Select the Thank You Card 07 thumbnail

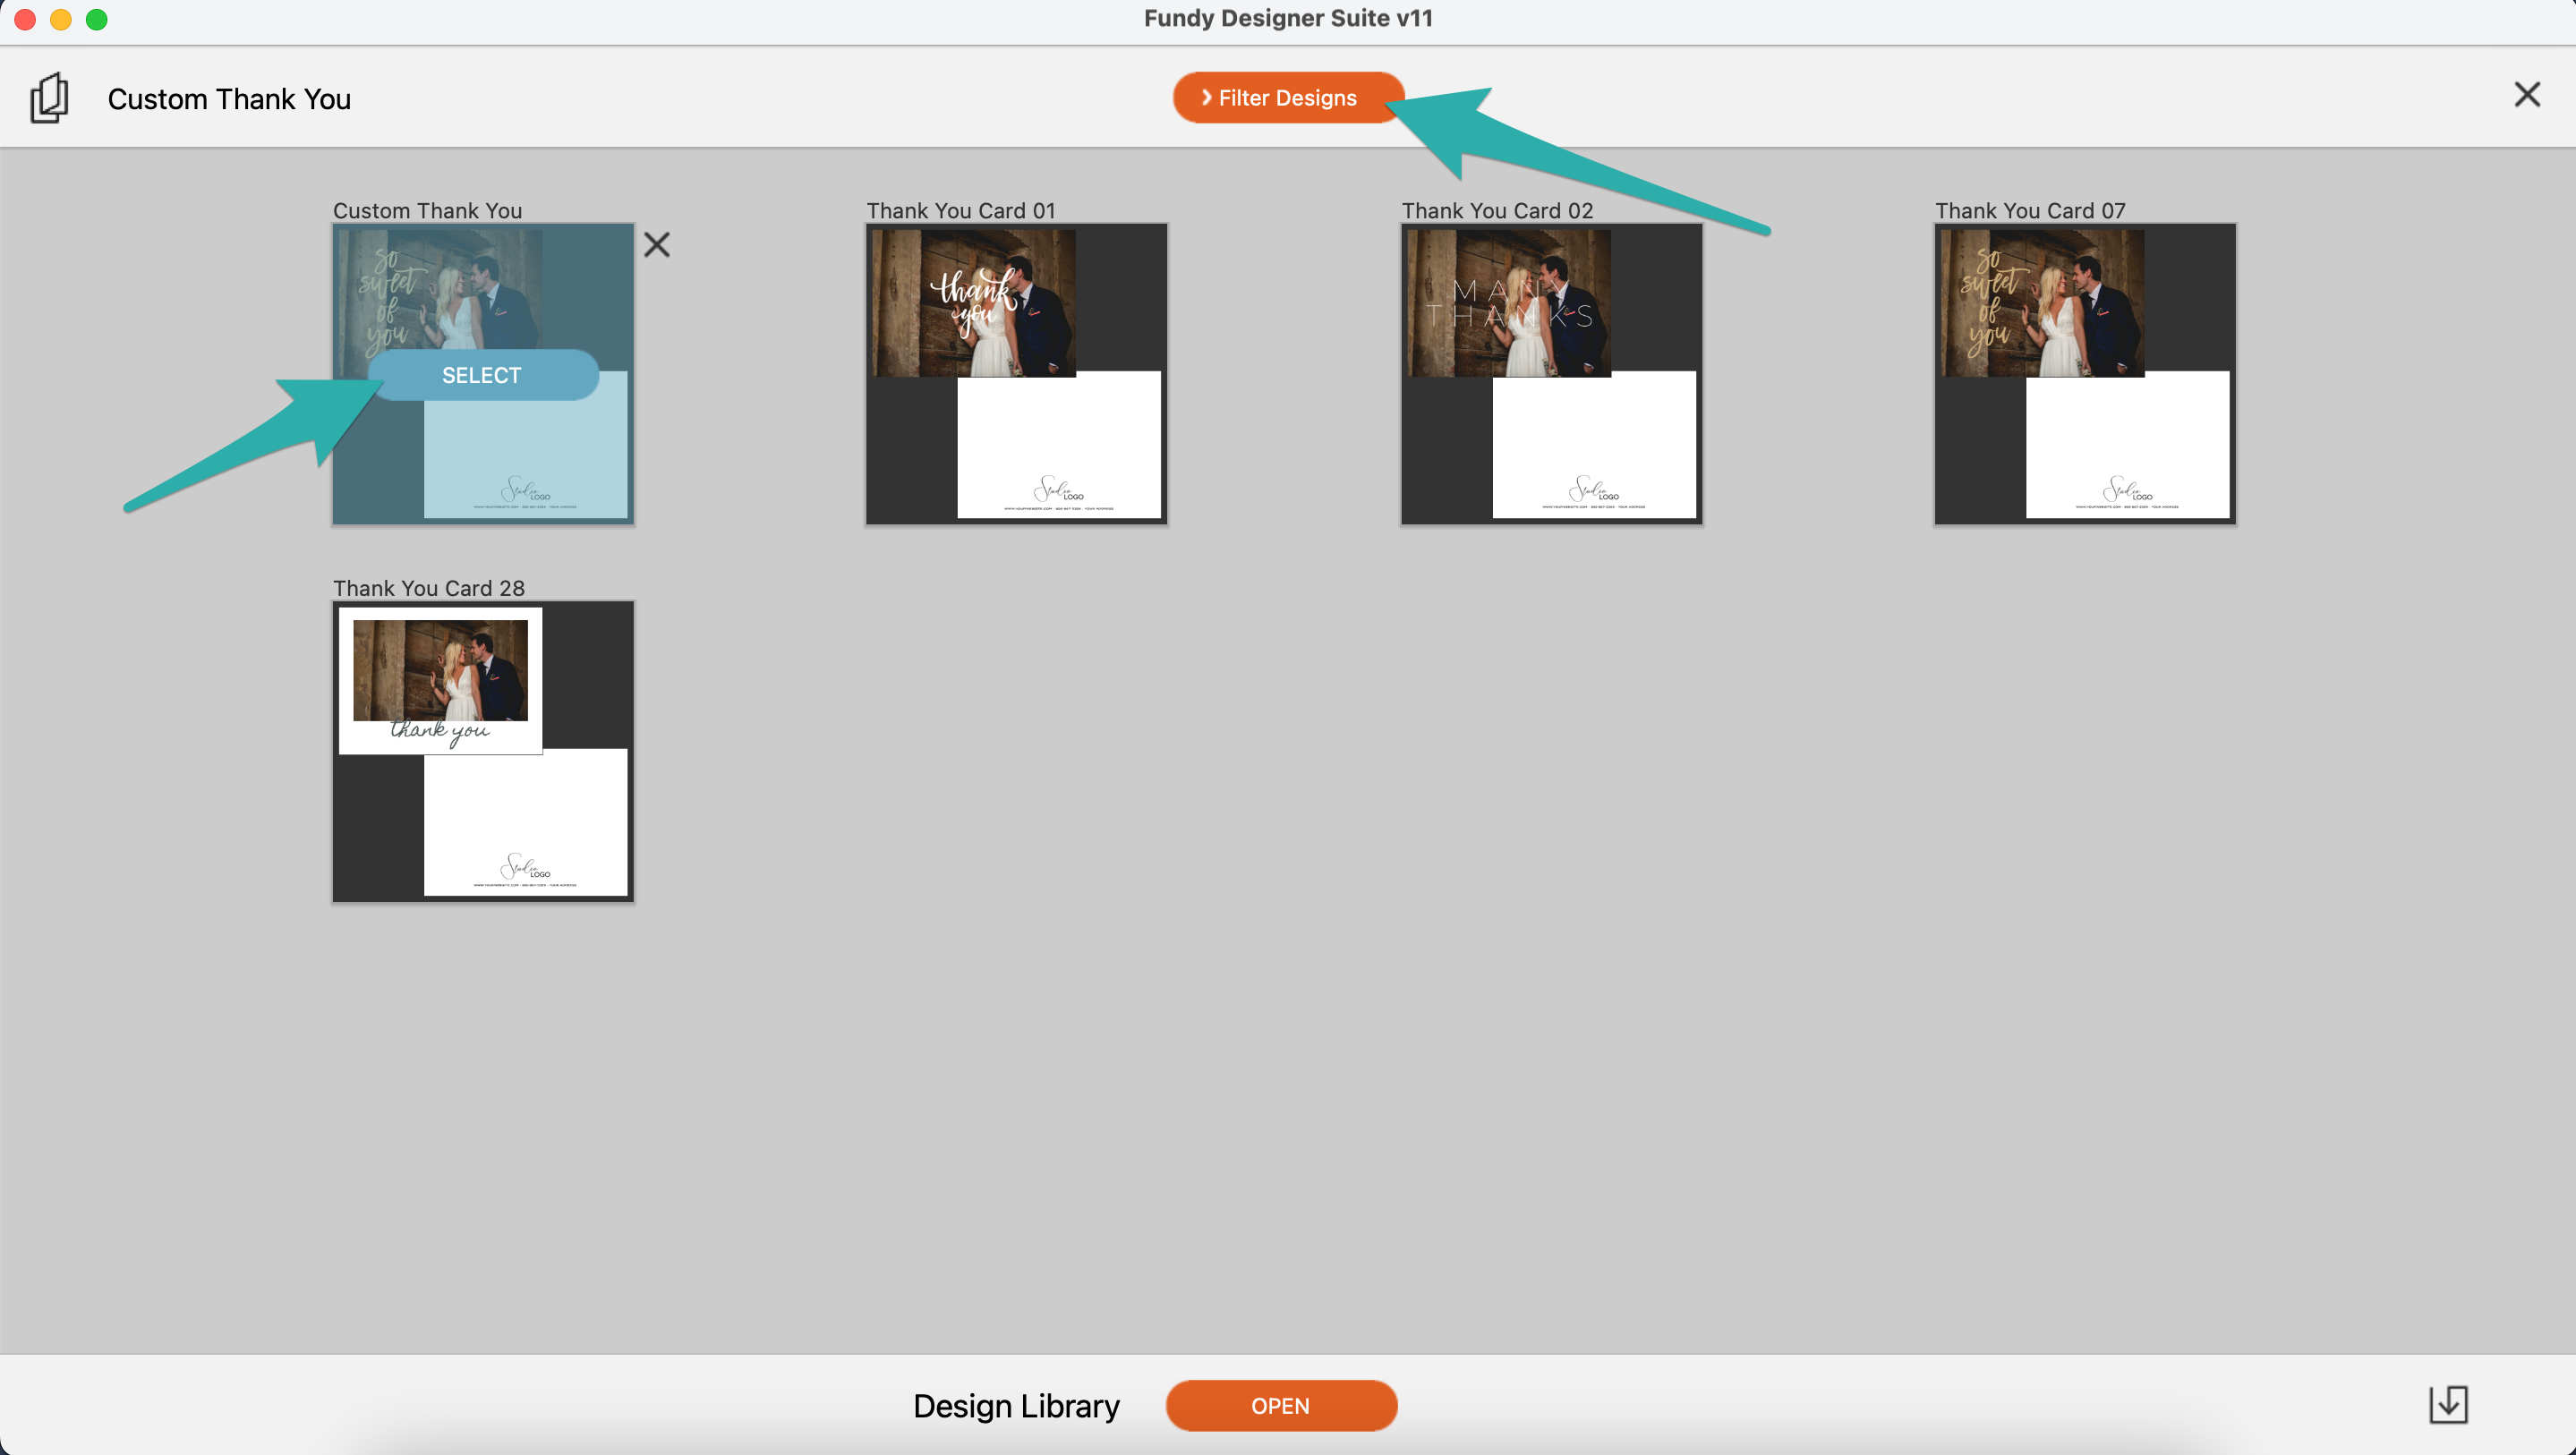pyautogui.click(x=2085, y=374)
